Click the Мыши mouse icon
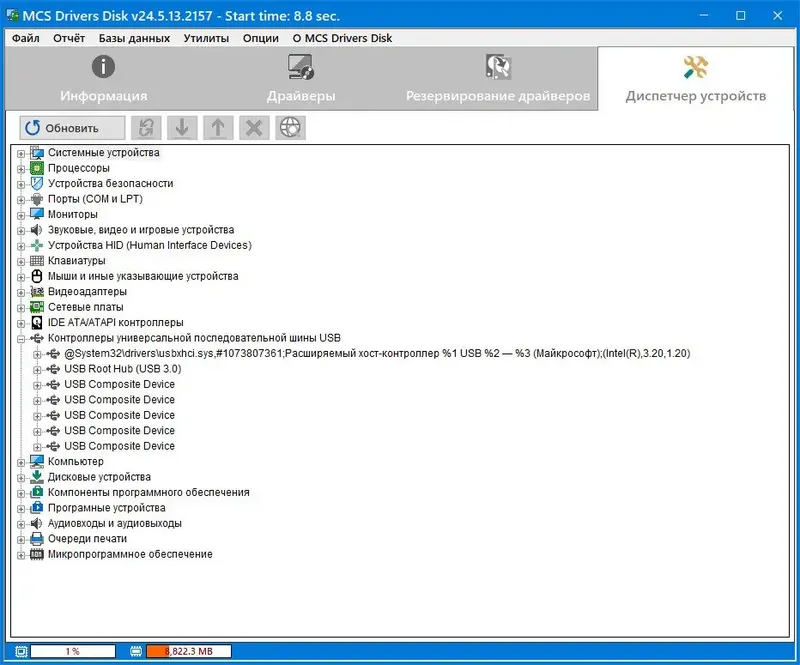Screen dimensions: 800x665 tap(37, 276)
